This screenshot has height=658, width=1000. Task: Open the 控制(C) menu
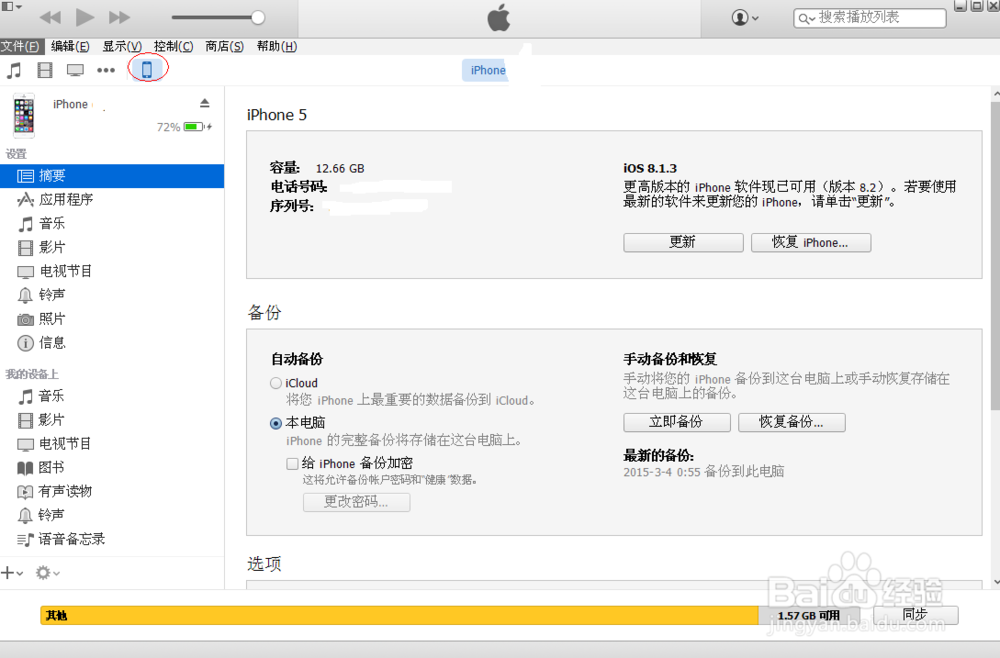pos(173,46)
